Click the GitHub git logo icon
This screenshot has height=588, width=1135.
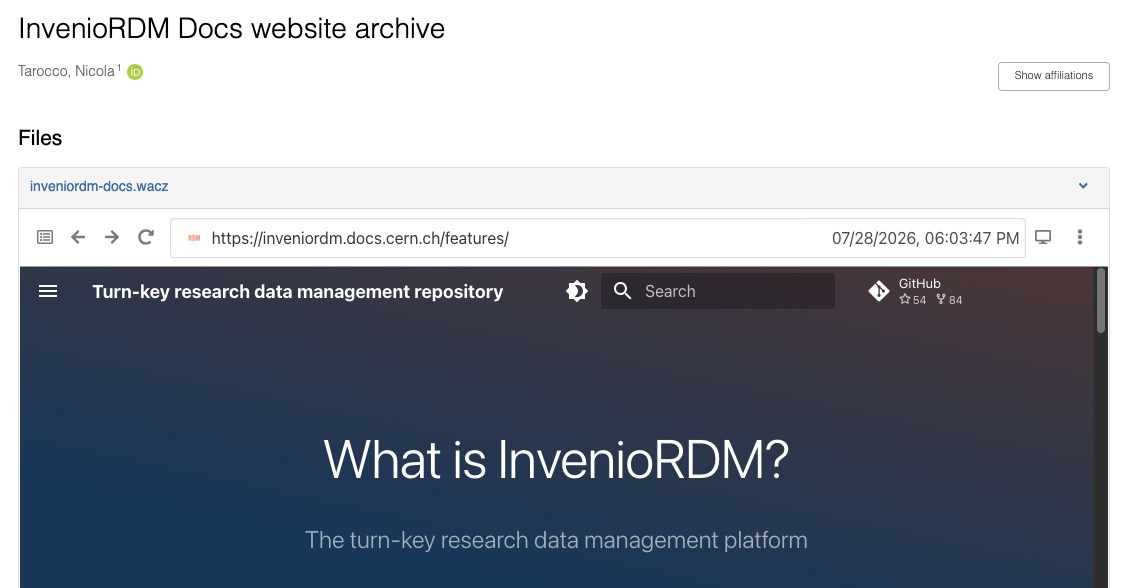click(879, 291)
